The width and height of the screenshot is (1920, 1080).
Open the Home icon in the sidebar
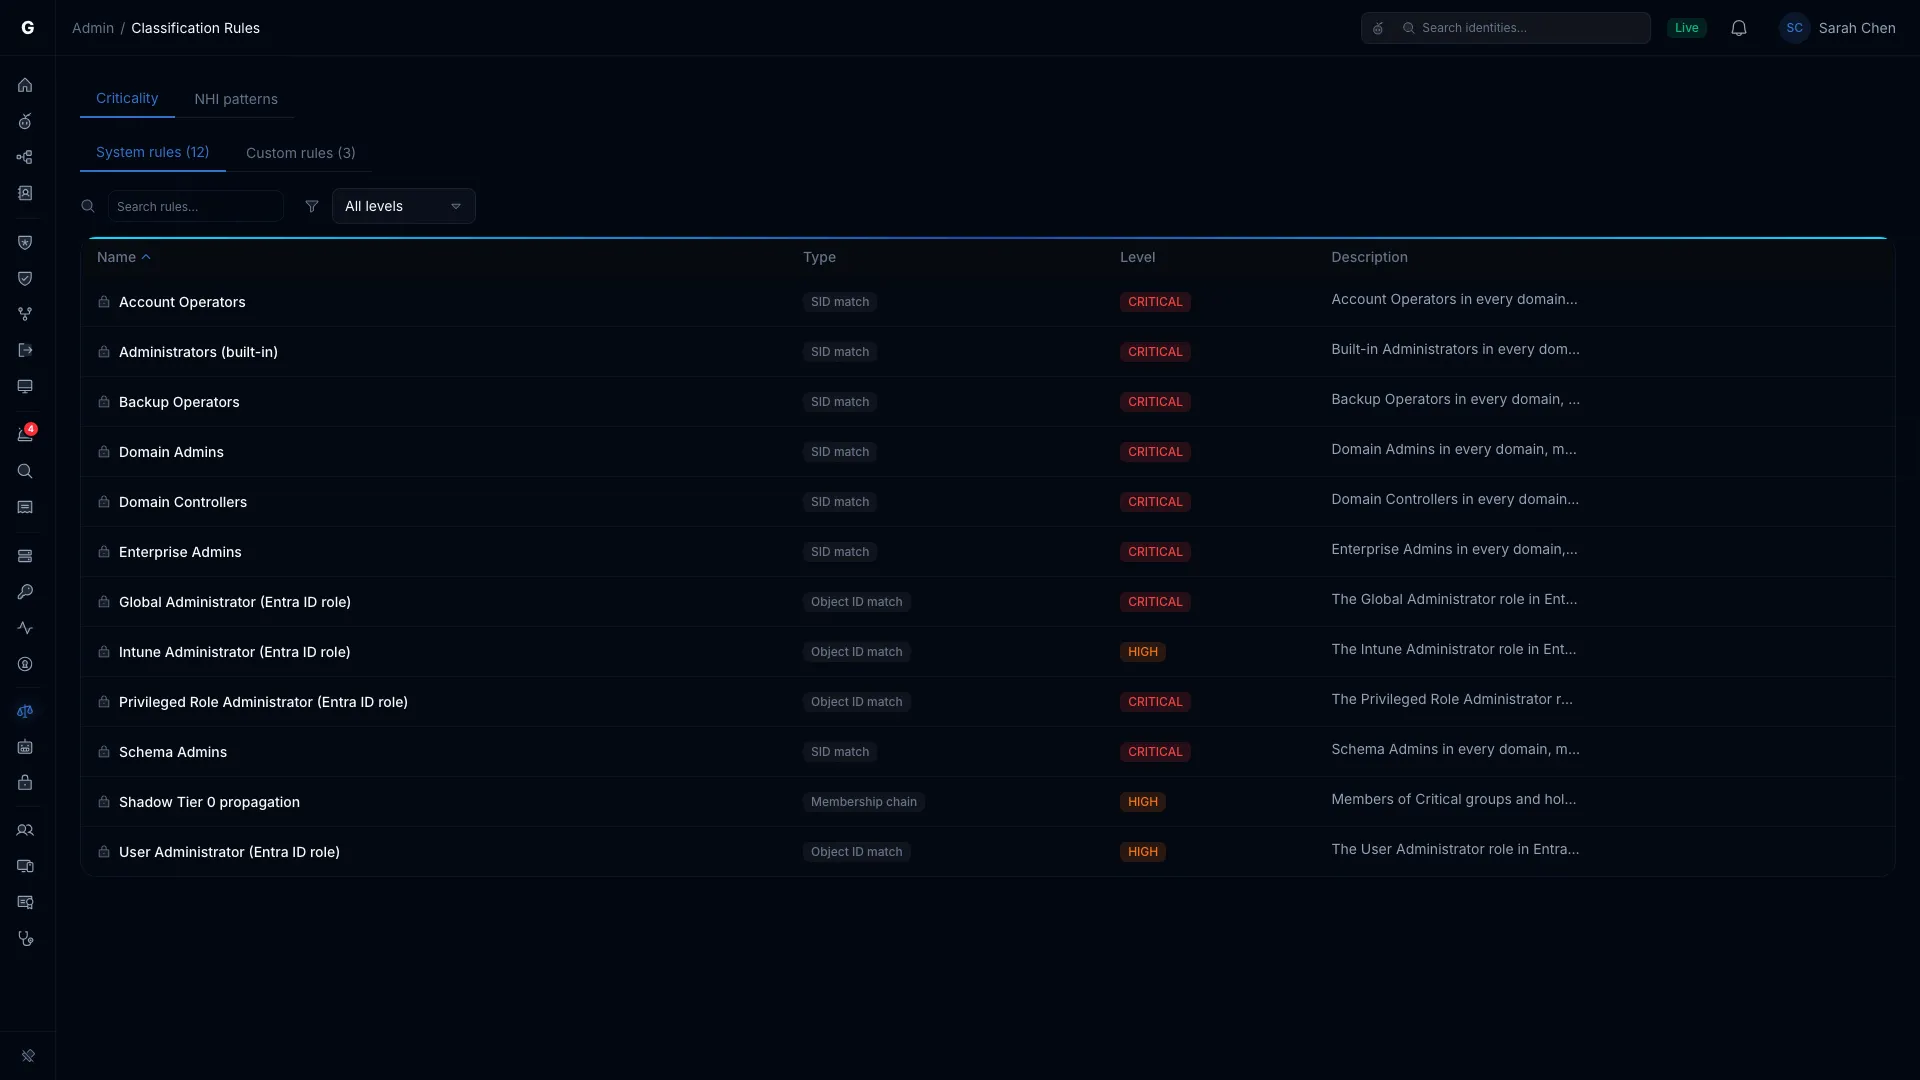tap(25, 85)
